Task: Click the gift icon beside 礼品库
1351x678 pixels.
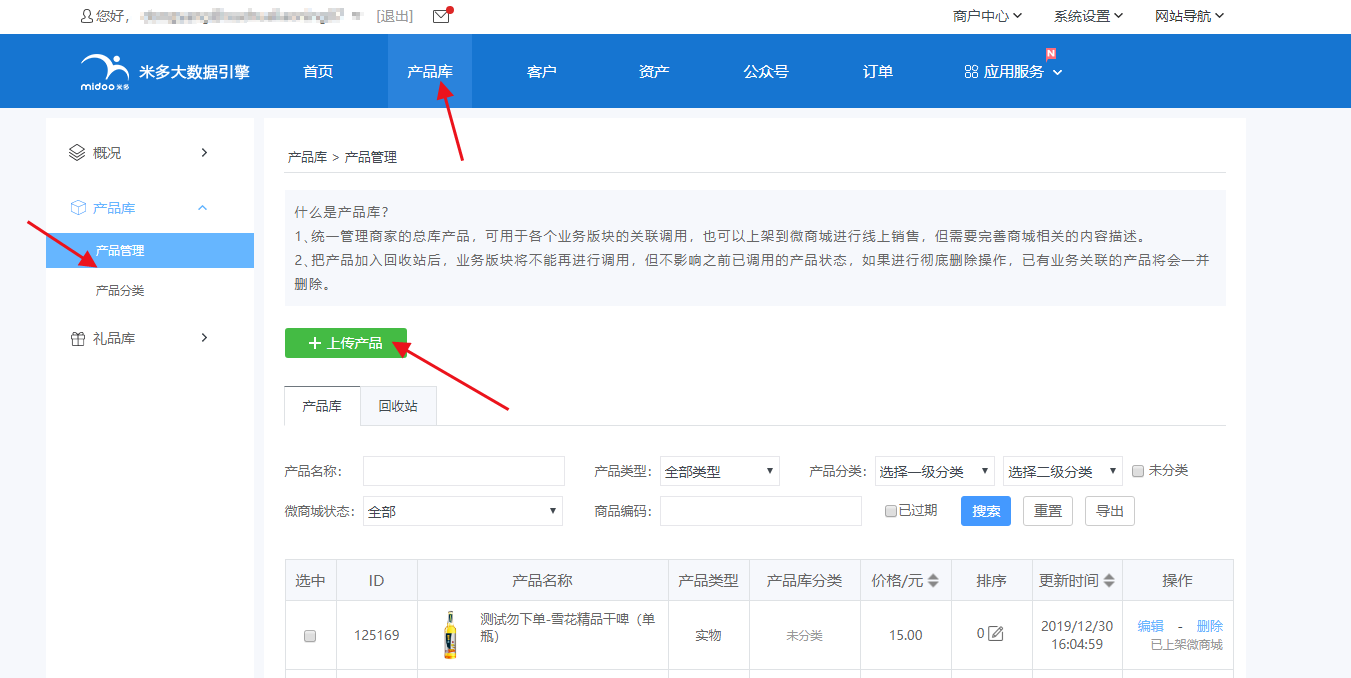Action: click(x=77, y=339)
